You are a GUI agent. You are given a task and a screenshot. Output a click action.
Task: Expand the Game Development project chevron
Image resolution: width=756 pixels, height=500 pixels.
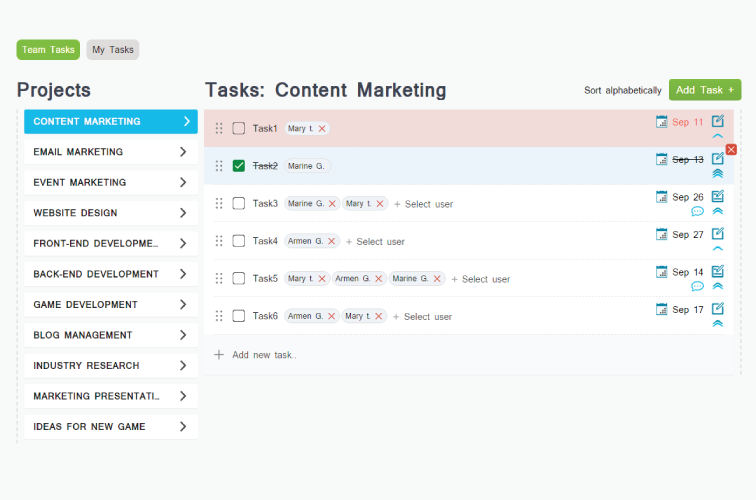pyautogui.click(x=183, y=304)
